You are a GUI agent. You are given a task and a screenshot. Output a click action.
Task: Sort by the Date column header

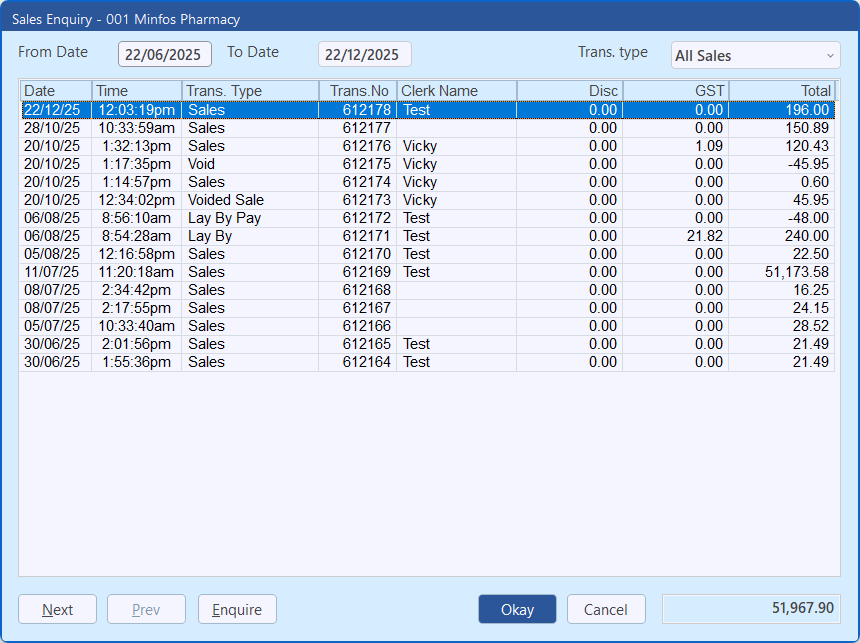[x=55, y=91]
